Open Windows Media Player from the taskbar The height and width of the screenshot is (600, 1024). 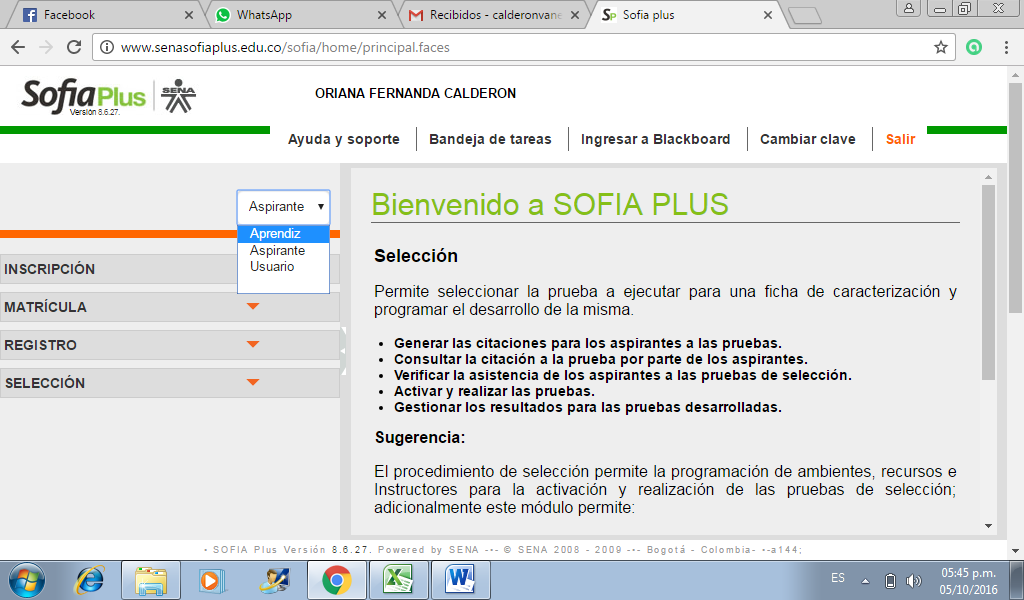[212, 579]
